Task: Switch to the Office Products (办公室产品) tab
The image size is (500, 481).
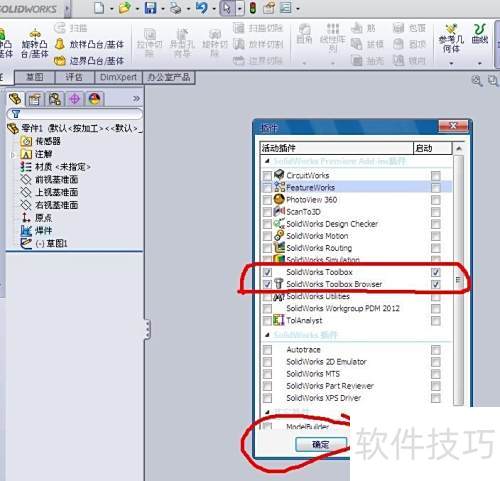Action: point(169,77)
